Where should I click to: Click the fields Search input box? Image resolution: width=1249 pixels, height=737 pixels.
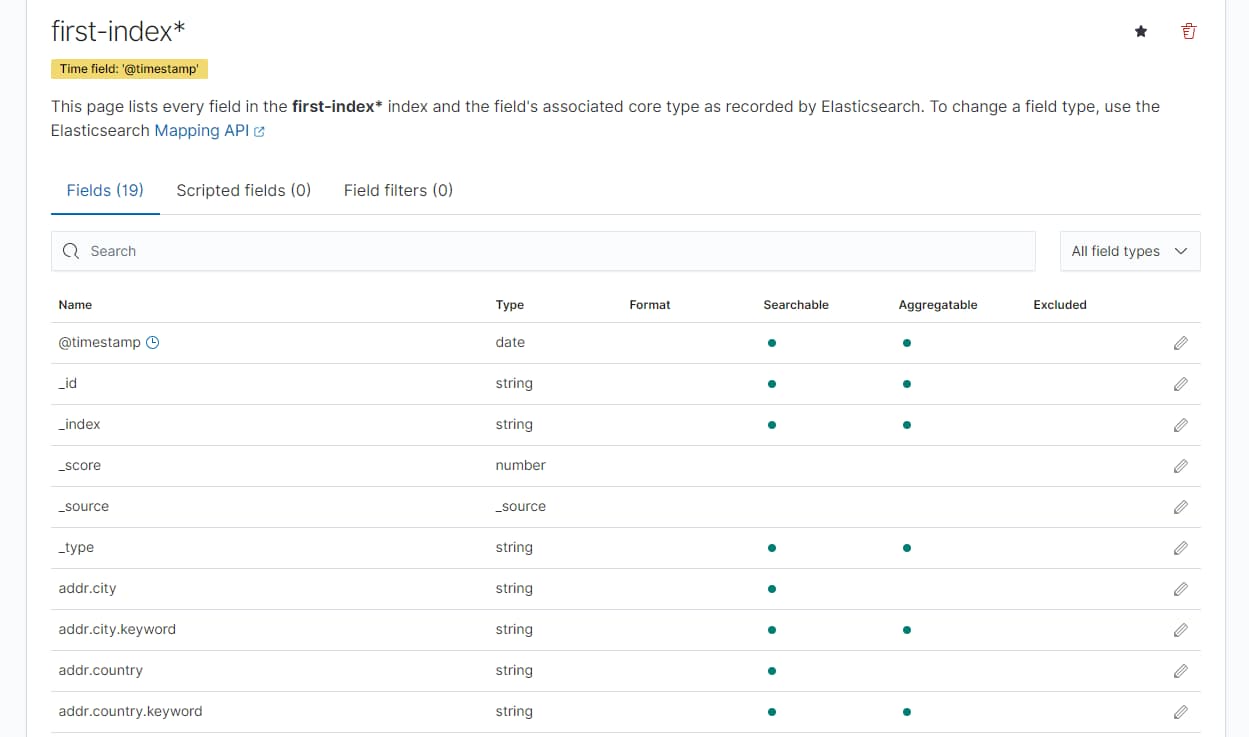[x=543, y=251]
